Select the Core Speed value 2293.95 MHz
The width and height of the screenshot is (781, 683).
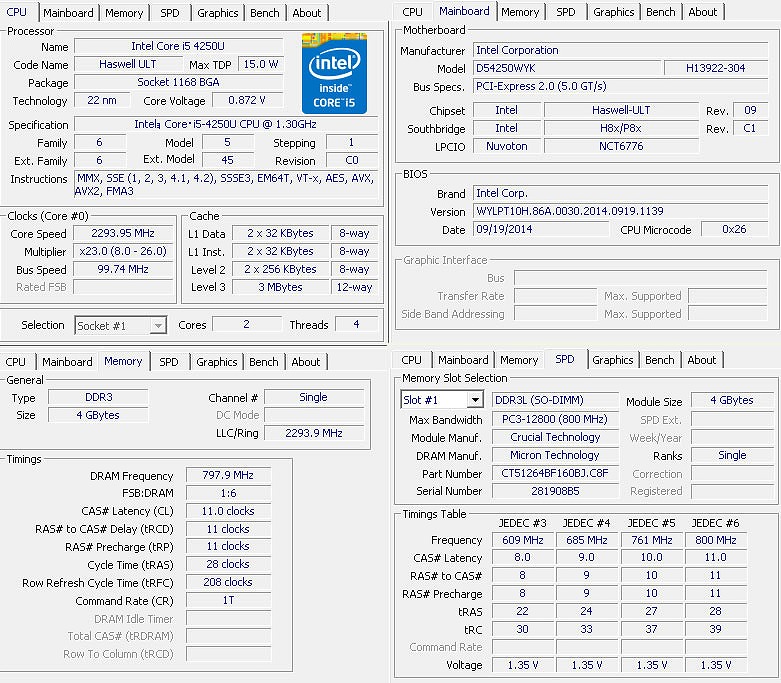(123, 233)
